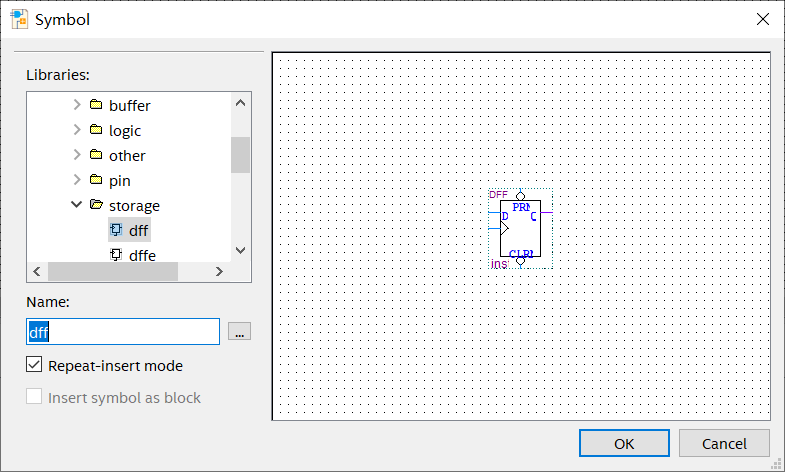This screenshot has height=472, width=785.
Task: Click the libraries scroll left arrow
Action: point(37,271)
